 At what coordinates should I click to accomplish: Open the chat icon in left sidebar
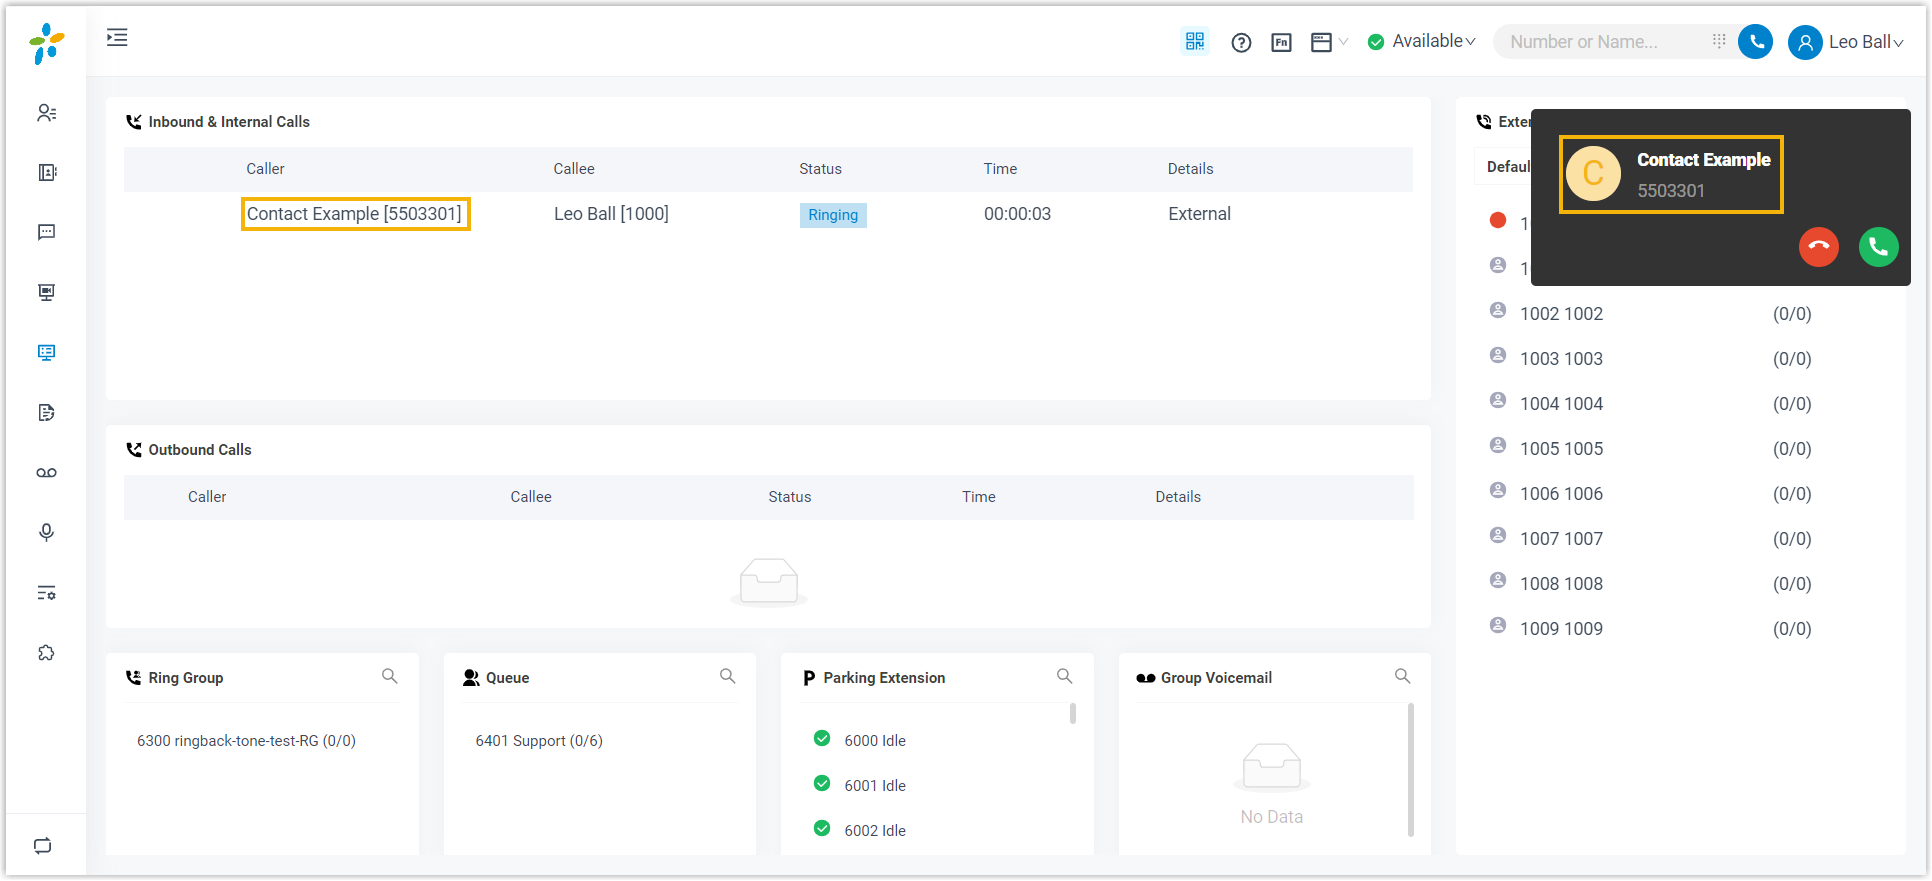click(x=46, y=232)
